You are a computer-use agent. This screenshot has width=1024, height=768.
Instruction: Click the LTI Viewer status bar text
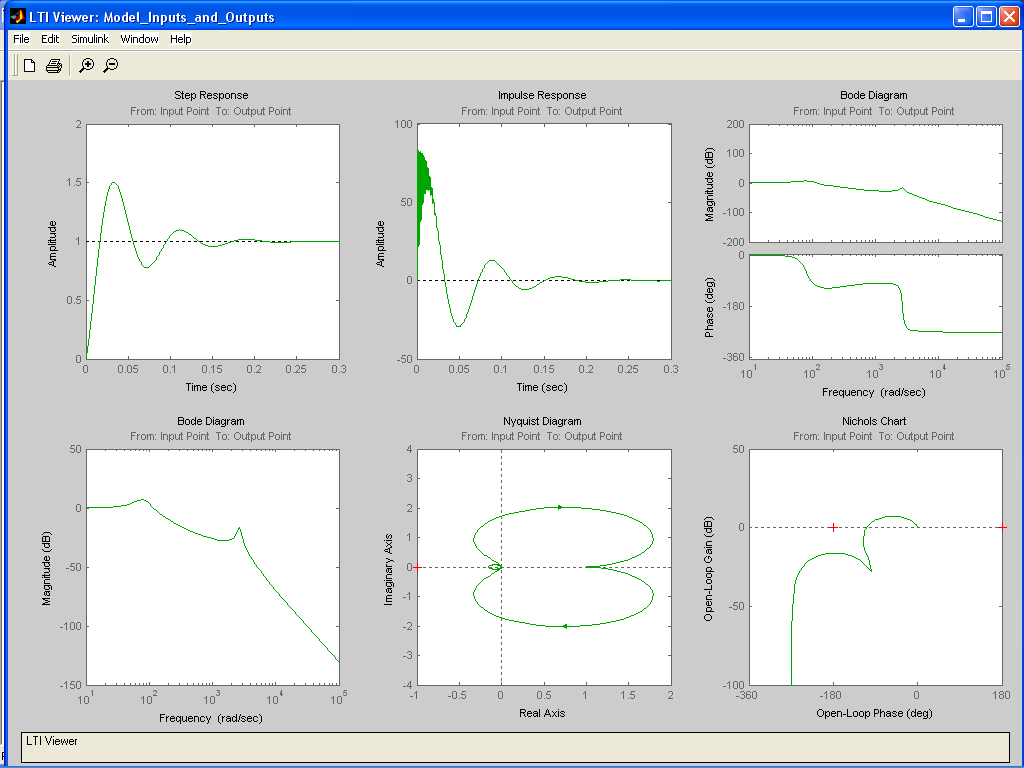click(x=52, y=741)
